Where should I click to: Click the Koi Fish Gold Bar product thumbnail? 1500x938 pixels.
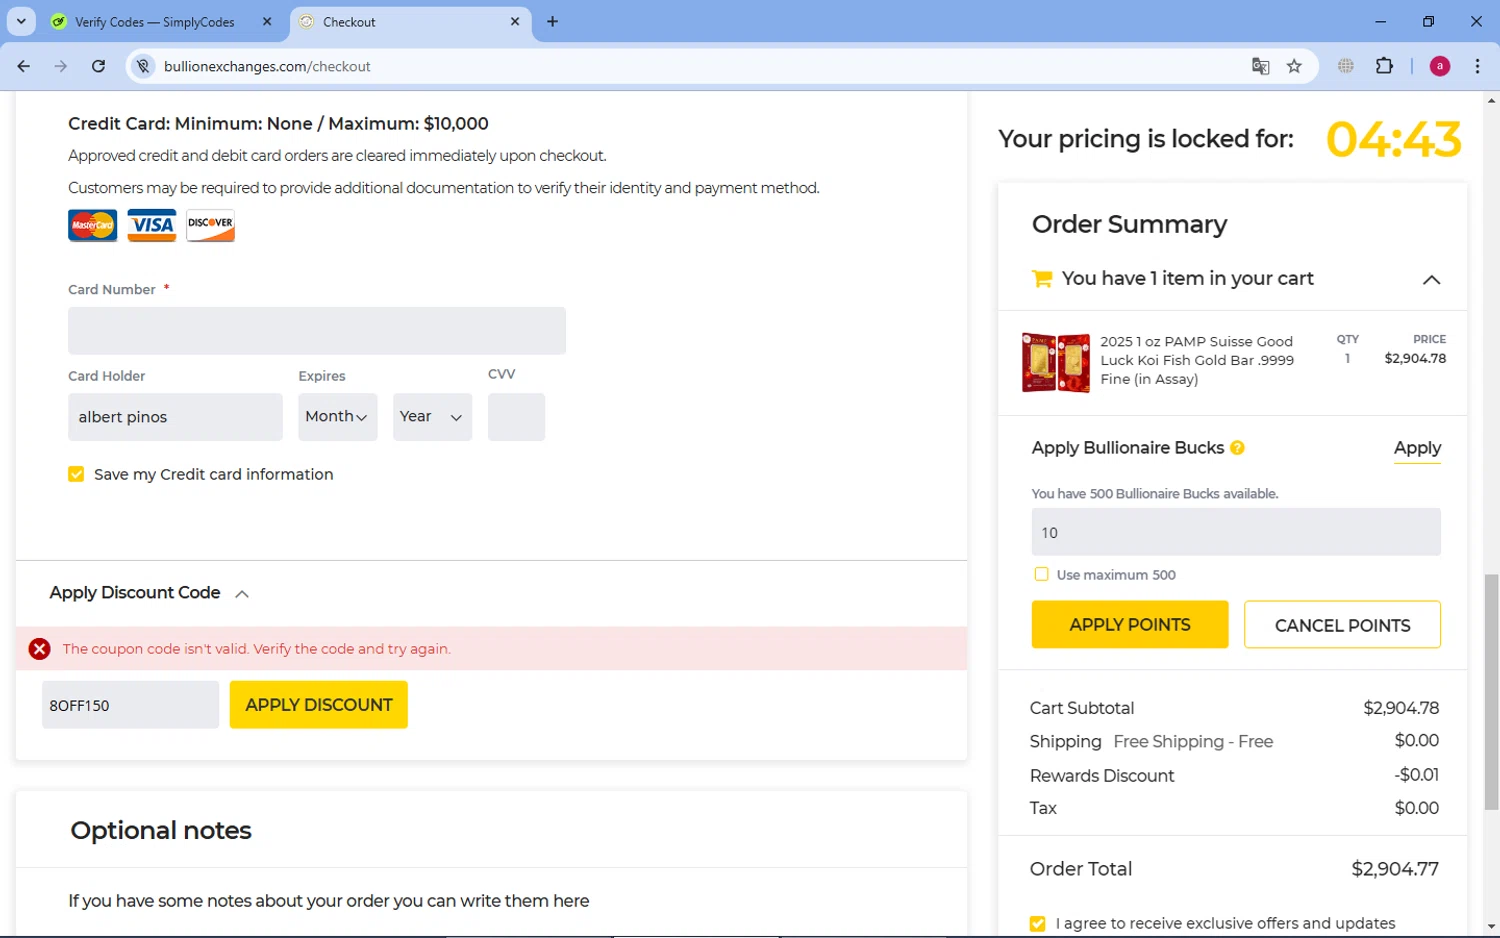(1056, 362)
